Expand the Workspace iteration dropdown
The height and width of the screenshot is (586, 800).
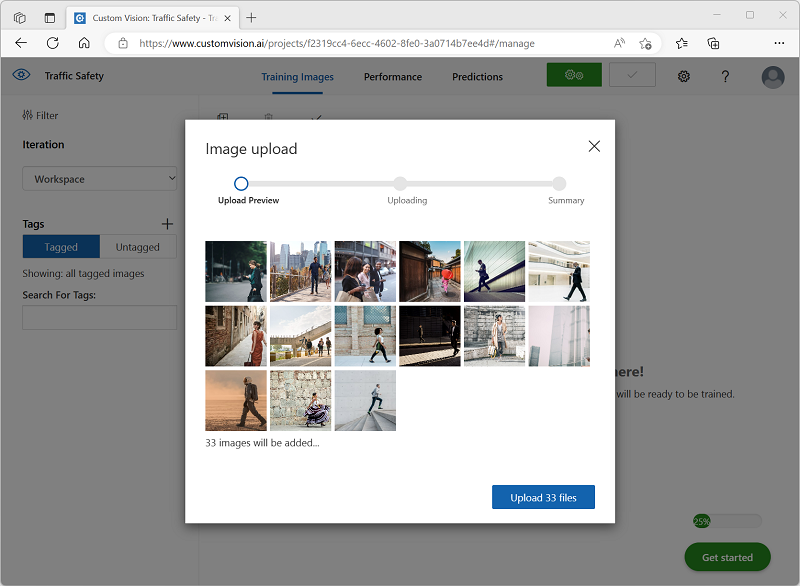click(x=99, y=179)
